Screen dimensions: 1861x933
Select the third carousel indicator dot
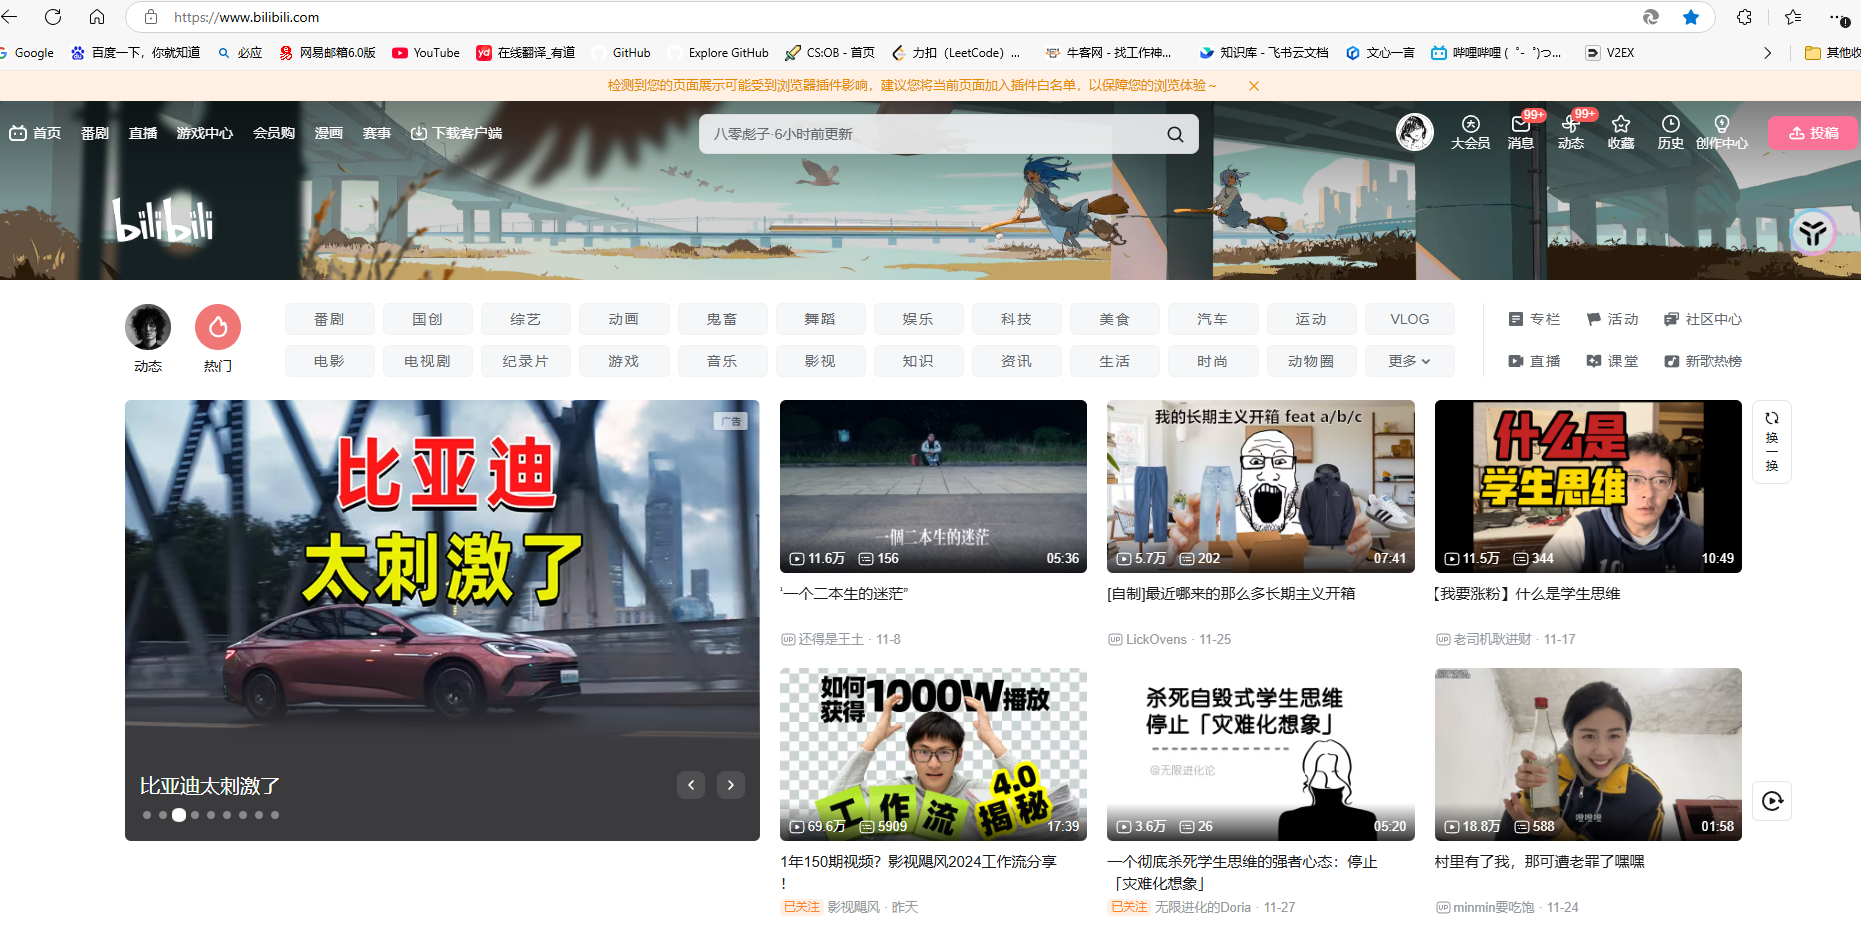pyautogui.click(x=179, y=815)
